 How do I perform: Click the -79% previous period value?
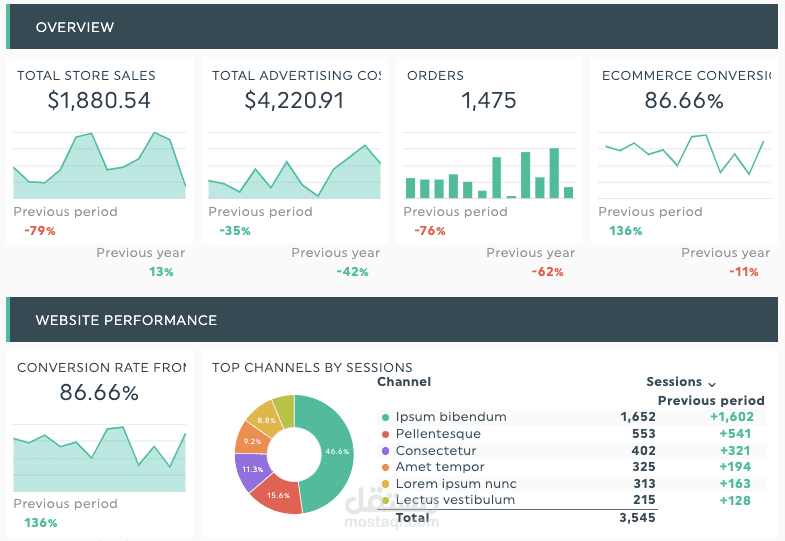(40, 231)
